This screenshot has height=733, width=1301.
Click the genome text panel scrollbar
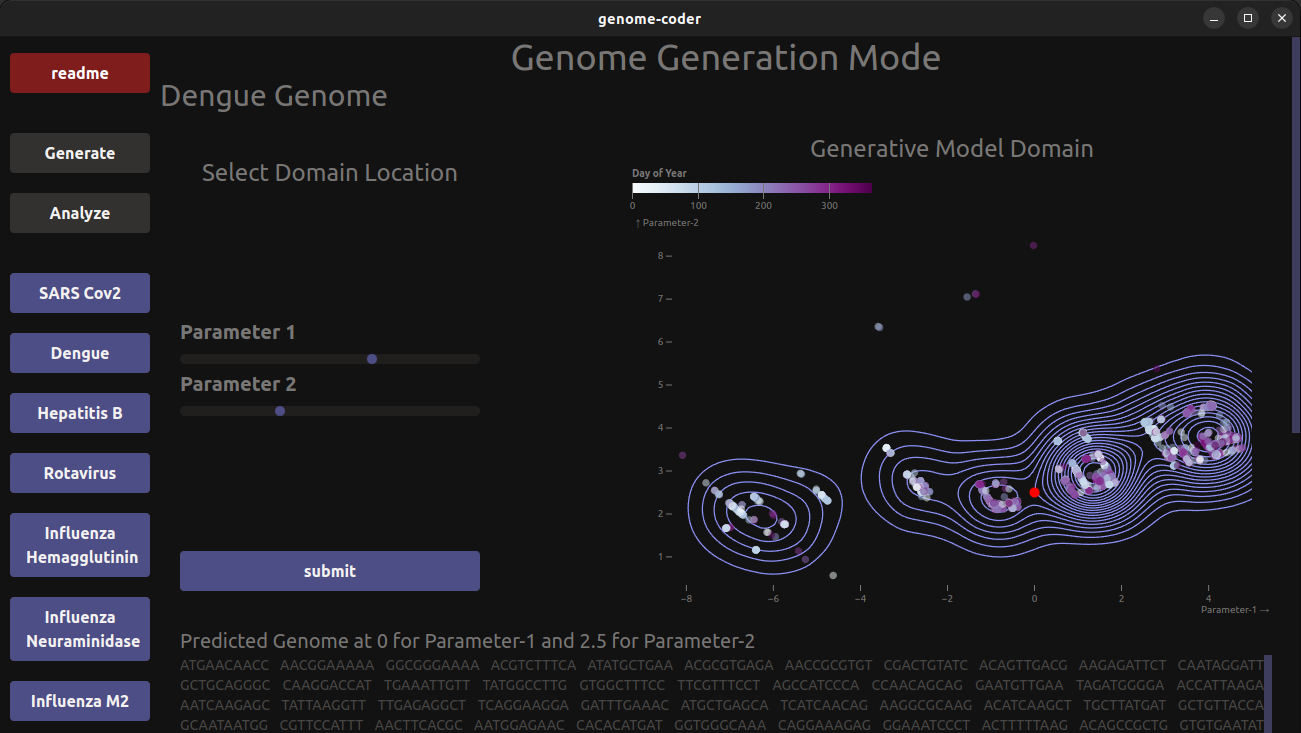[x=1269, y=694]
